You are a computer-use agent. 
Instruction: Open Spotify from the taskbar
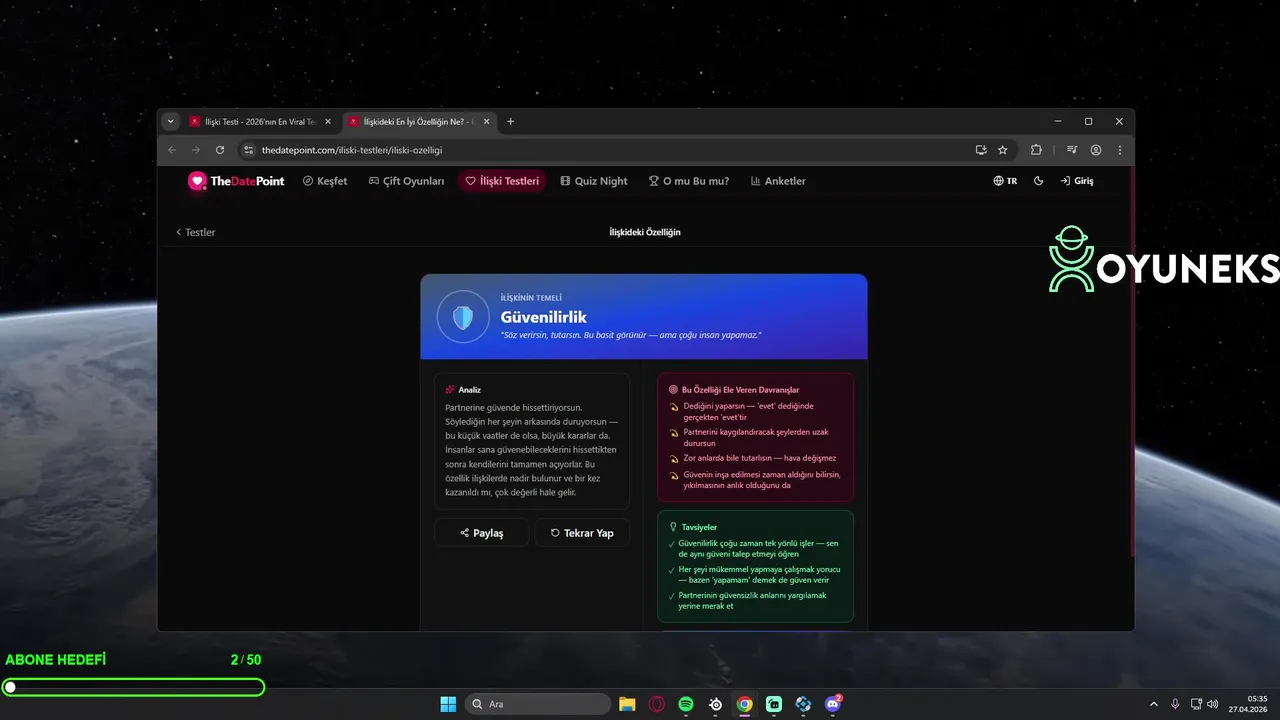tap(686, 704)
